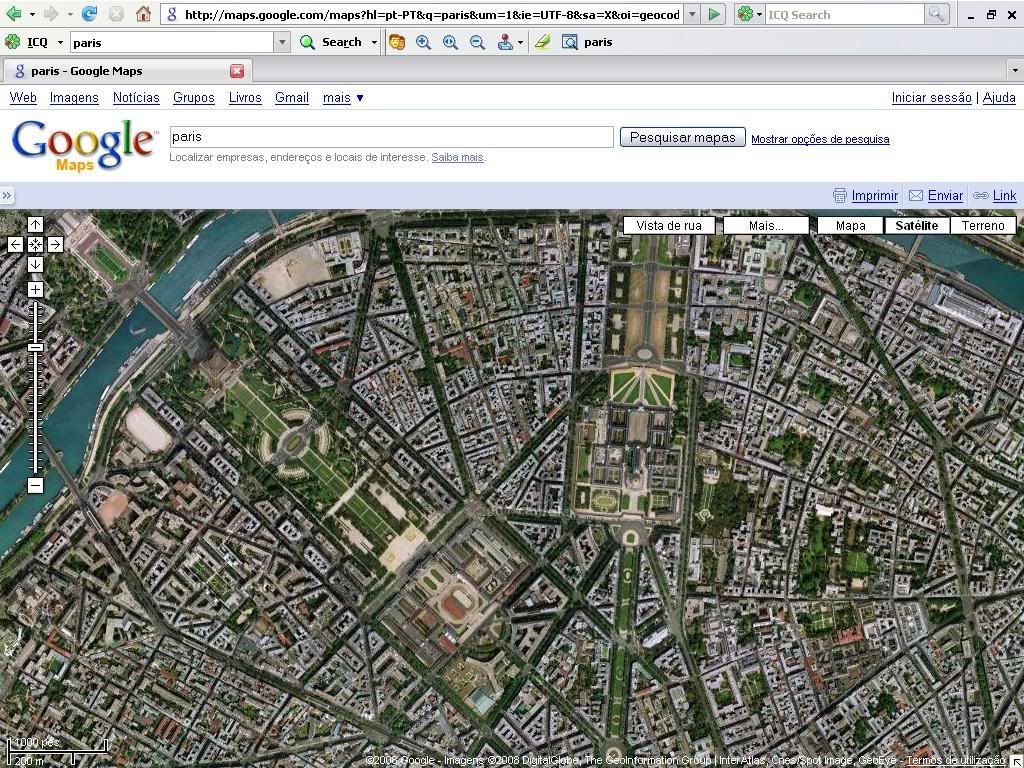Pan the map right with the arrow

pos(55,244)
